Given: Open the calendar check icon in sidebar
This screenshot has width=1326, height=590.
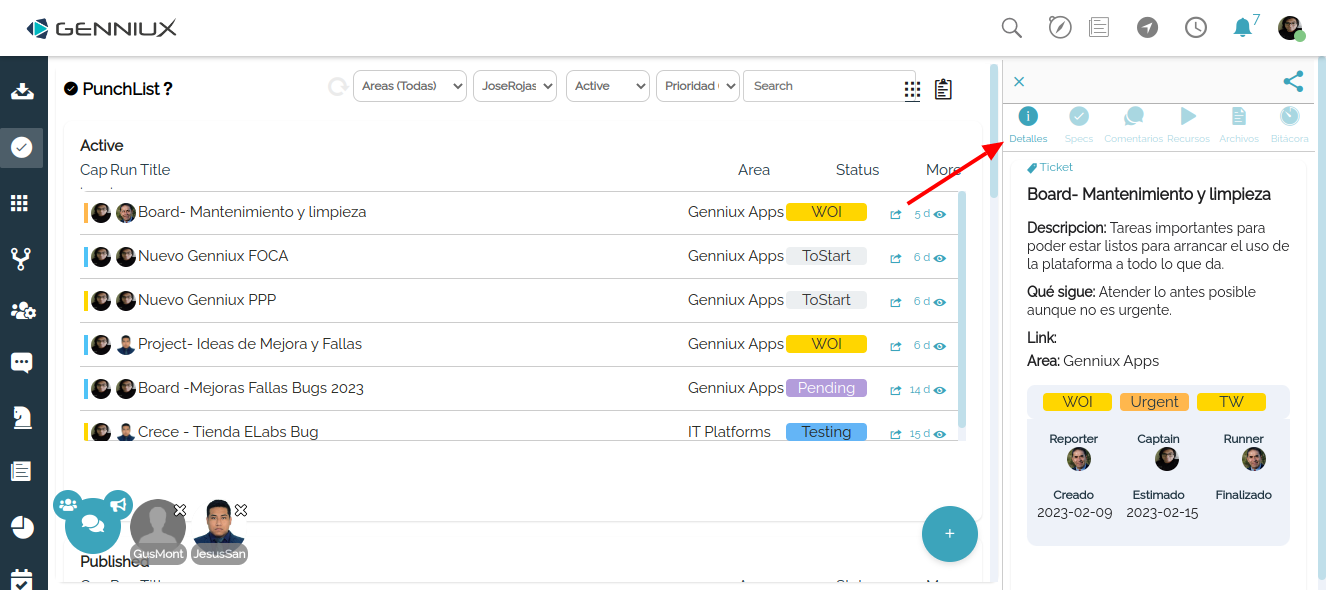Looking at the screenshot, I should [x=22, y=579].
